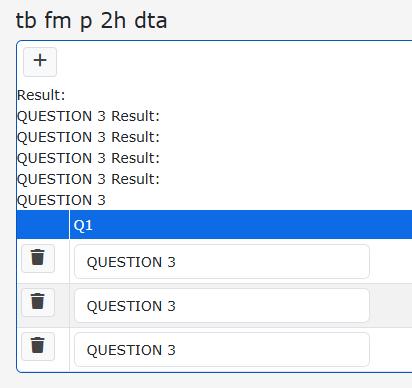The image size is (412, 388).
Task: Select the third row's QUESTION 3 text box
Action: (222, 350)
